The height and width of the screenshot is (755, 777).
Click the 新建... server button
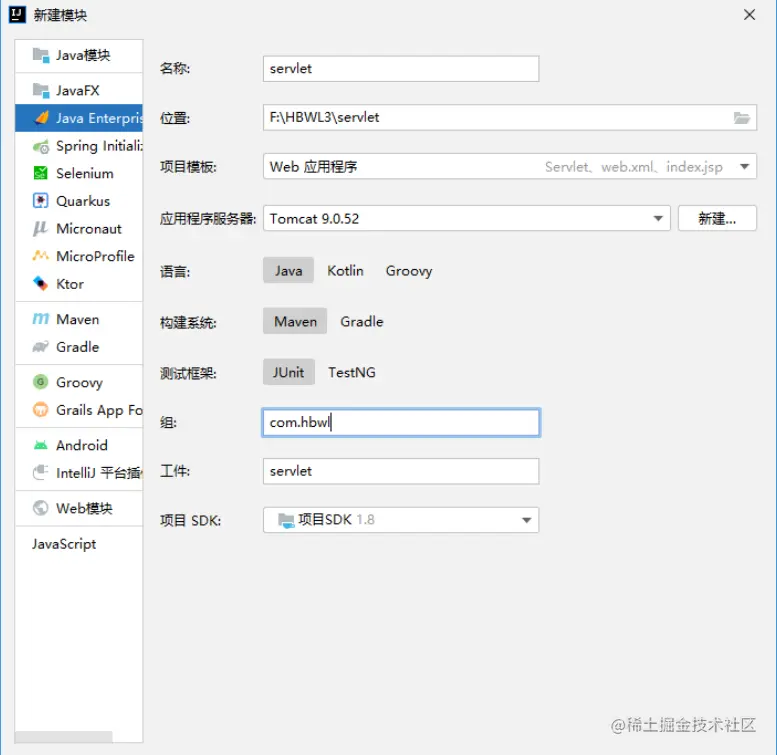coord(717,218)
